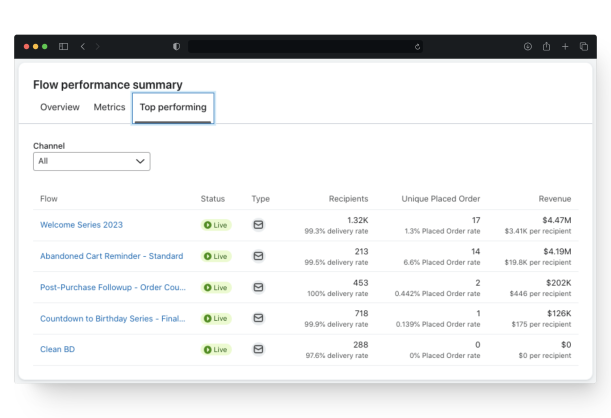Click the email icon in Clean BD row
Screen dimensions: 611x418
tap(258, 349)
